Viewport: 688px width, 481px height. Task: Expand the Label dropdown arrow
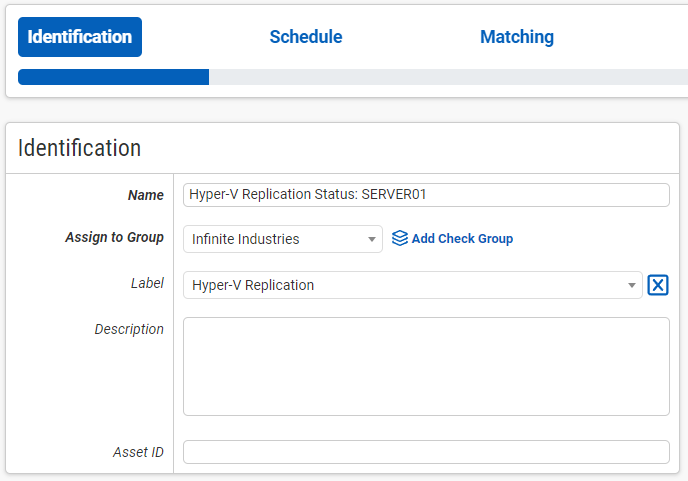click(632, 286)
